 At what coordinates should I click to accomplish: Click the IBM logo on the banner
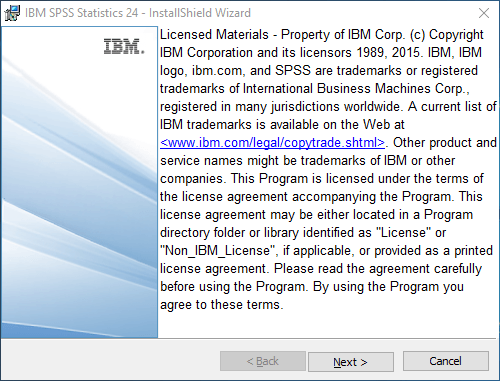[124, 47]
